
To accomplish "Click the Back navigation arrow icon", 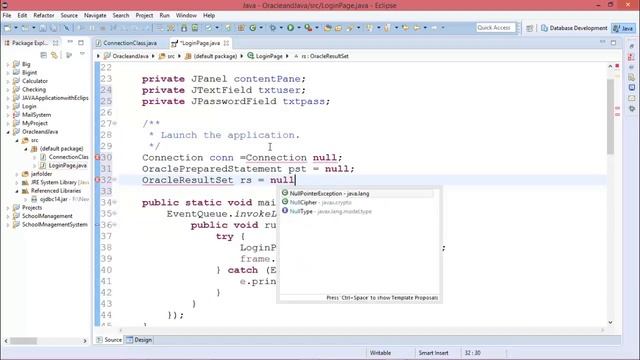I will click(x=417, y=28).
